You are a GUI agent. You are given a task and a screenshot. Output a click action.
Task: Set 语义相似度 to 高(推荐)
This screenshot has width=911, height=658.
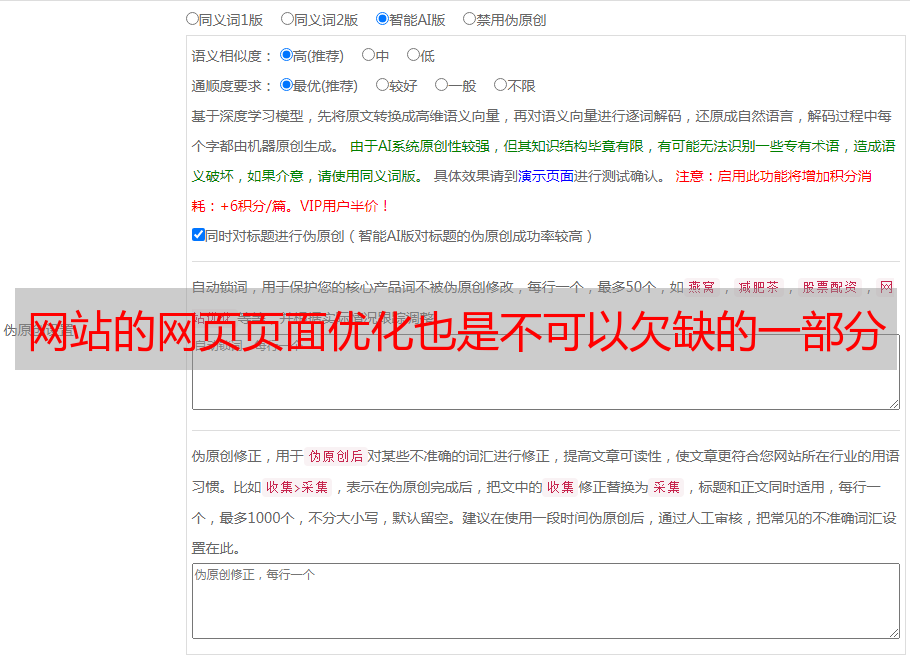(286, 55)
